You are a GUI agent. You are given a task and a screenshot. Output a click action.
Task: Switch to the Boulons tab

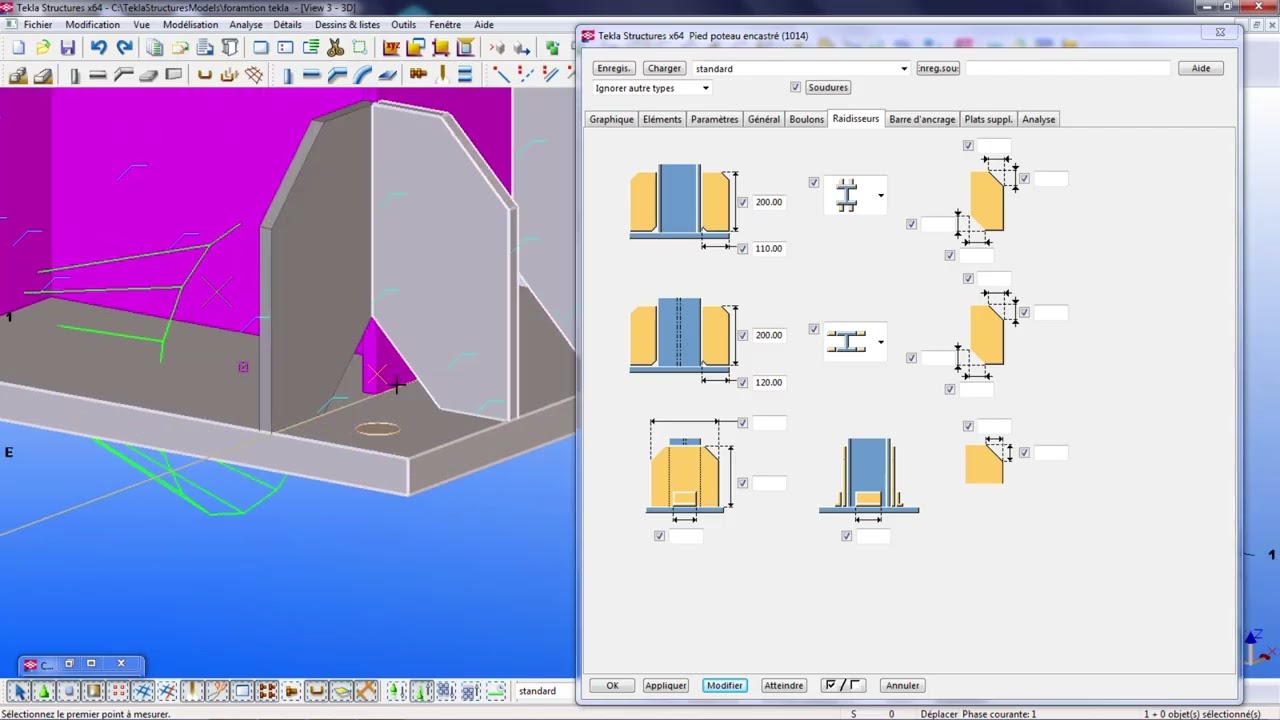point(806,119)
